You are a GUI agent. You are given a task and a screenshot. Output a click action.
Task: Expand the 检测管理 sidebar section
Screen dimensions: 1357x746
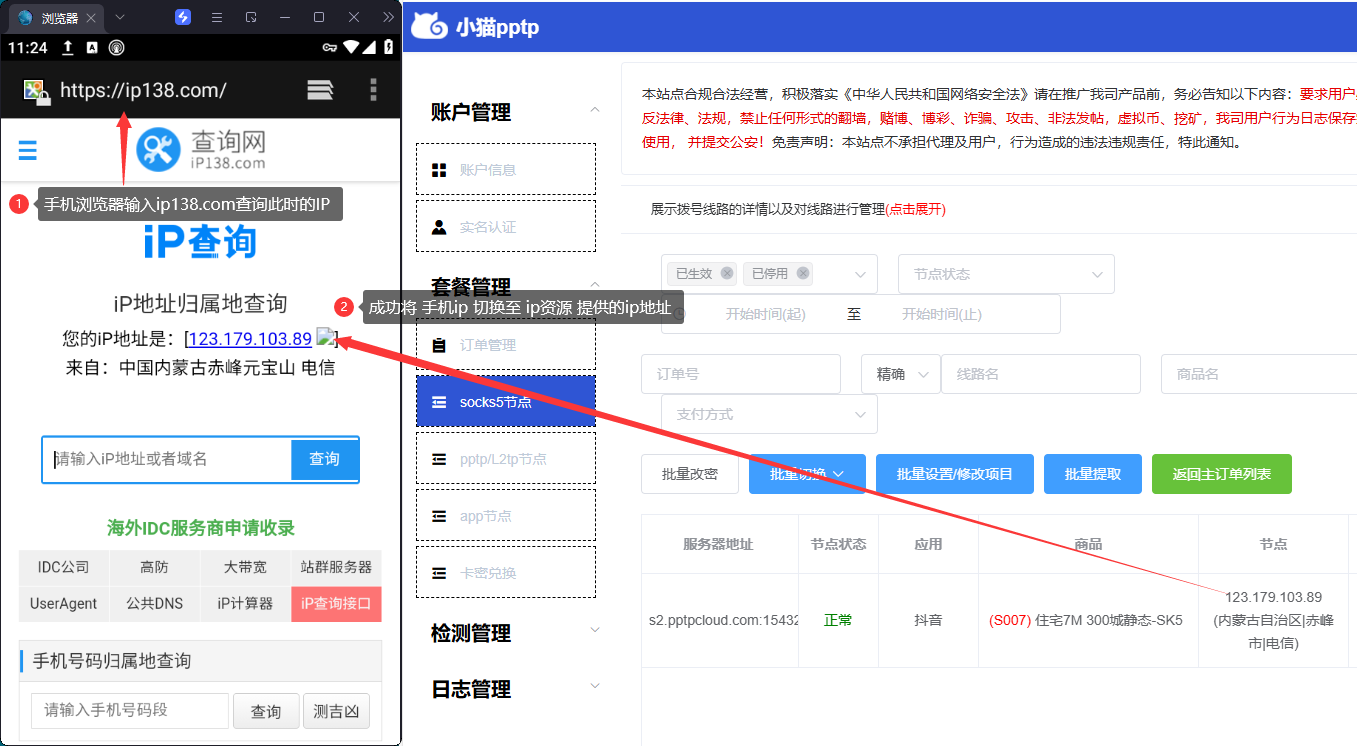595,630
